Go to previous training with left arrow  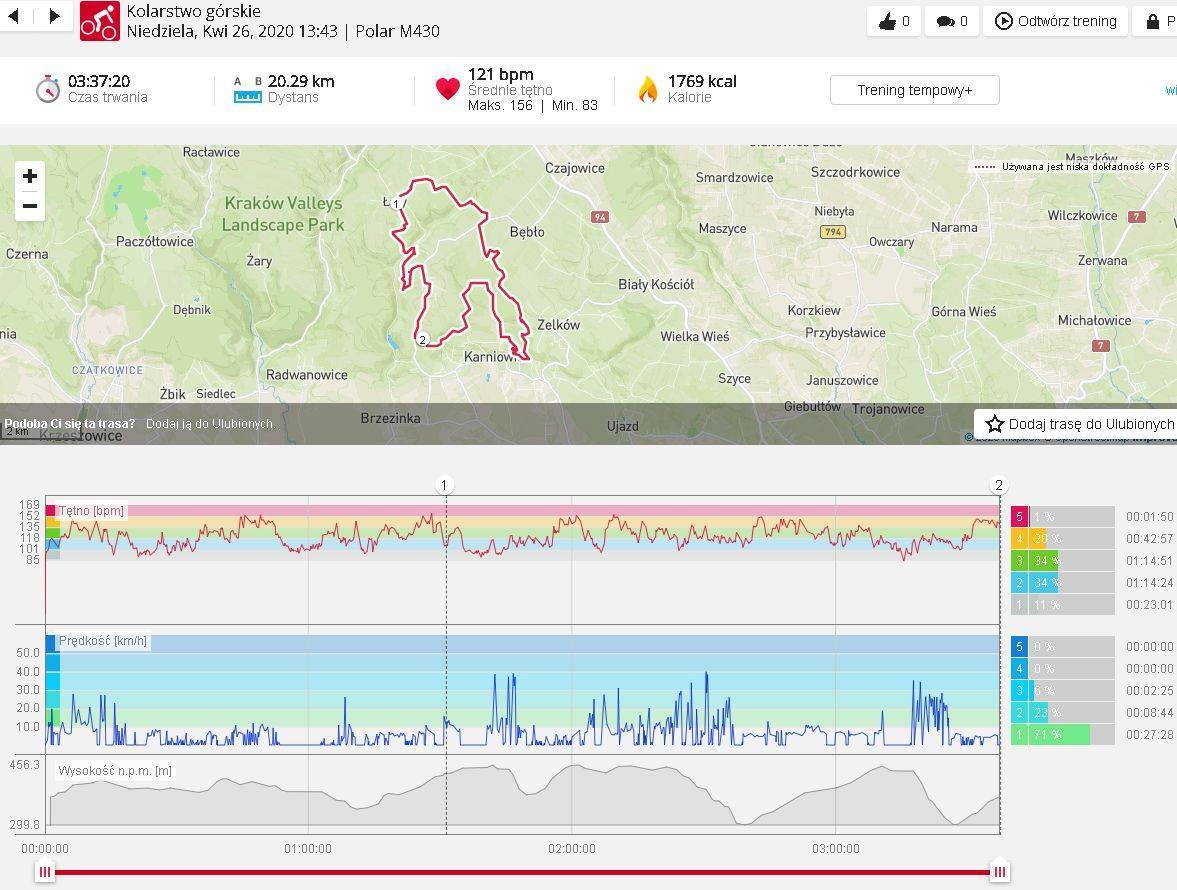tap(14, 16)
